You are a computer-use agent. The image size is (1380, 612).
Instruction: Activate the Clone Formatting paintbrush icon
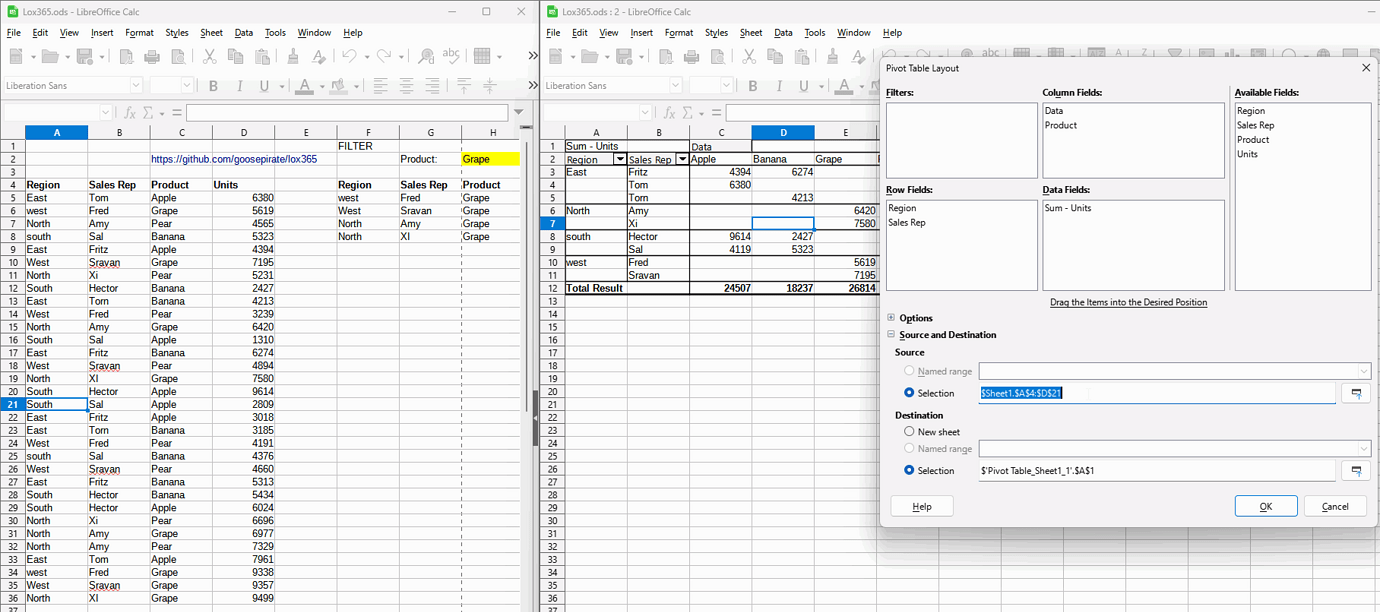pyautogui.click(x=295, y=55)
